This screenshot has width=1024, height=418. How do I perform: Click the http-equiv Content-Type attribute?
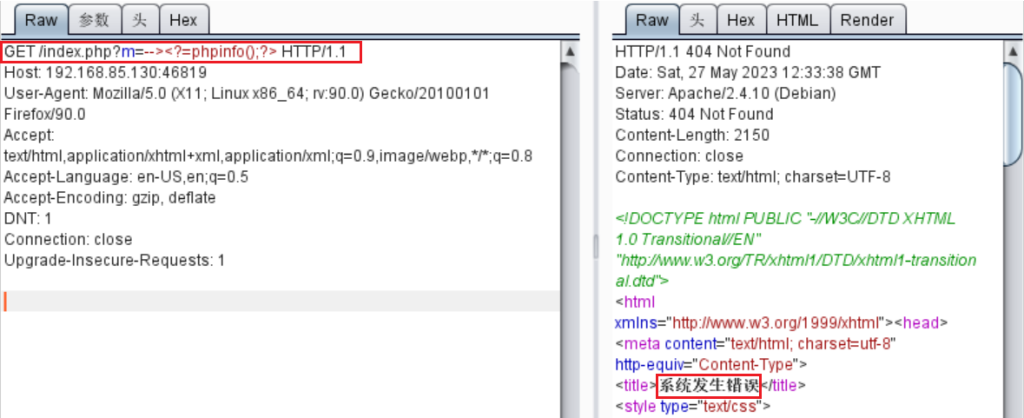click(711, 365)
